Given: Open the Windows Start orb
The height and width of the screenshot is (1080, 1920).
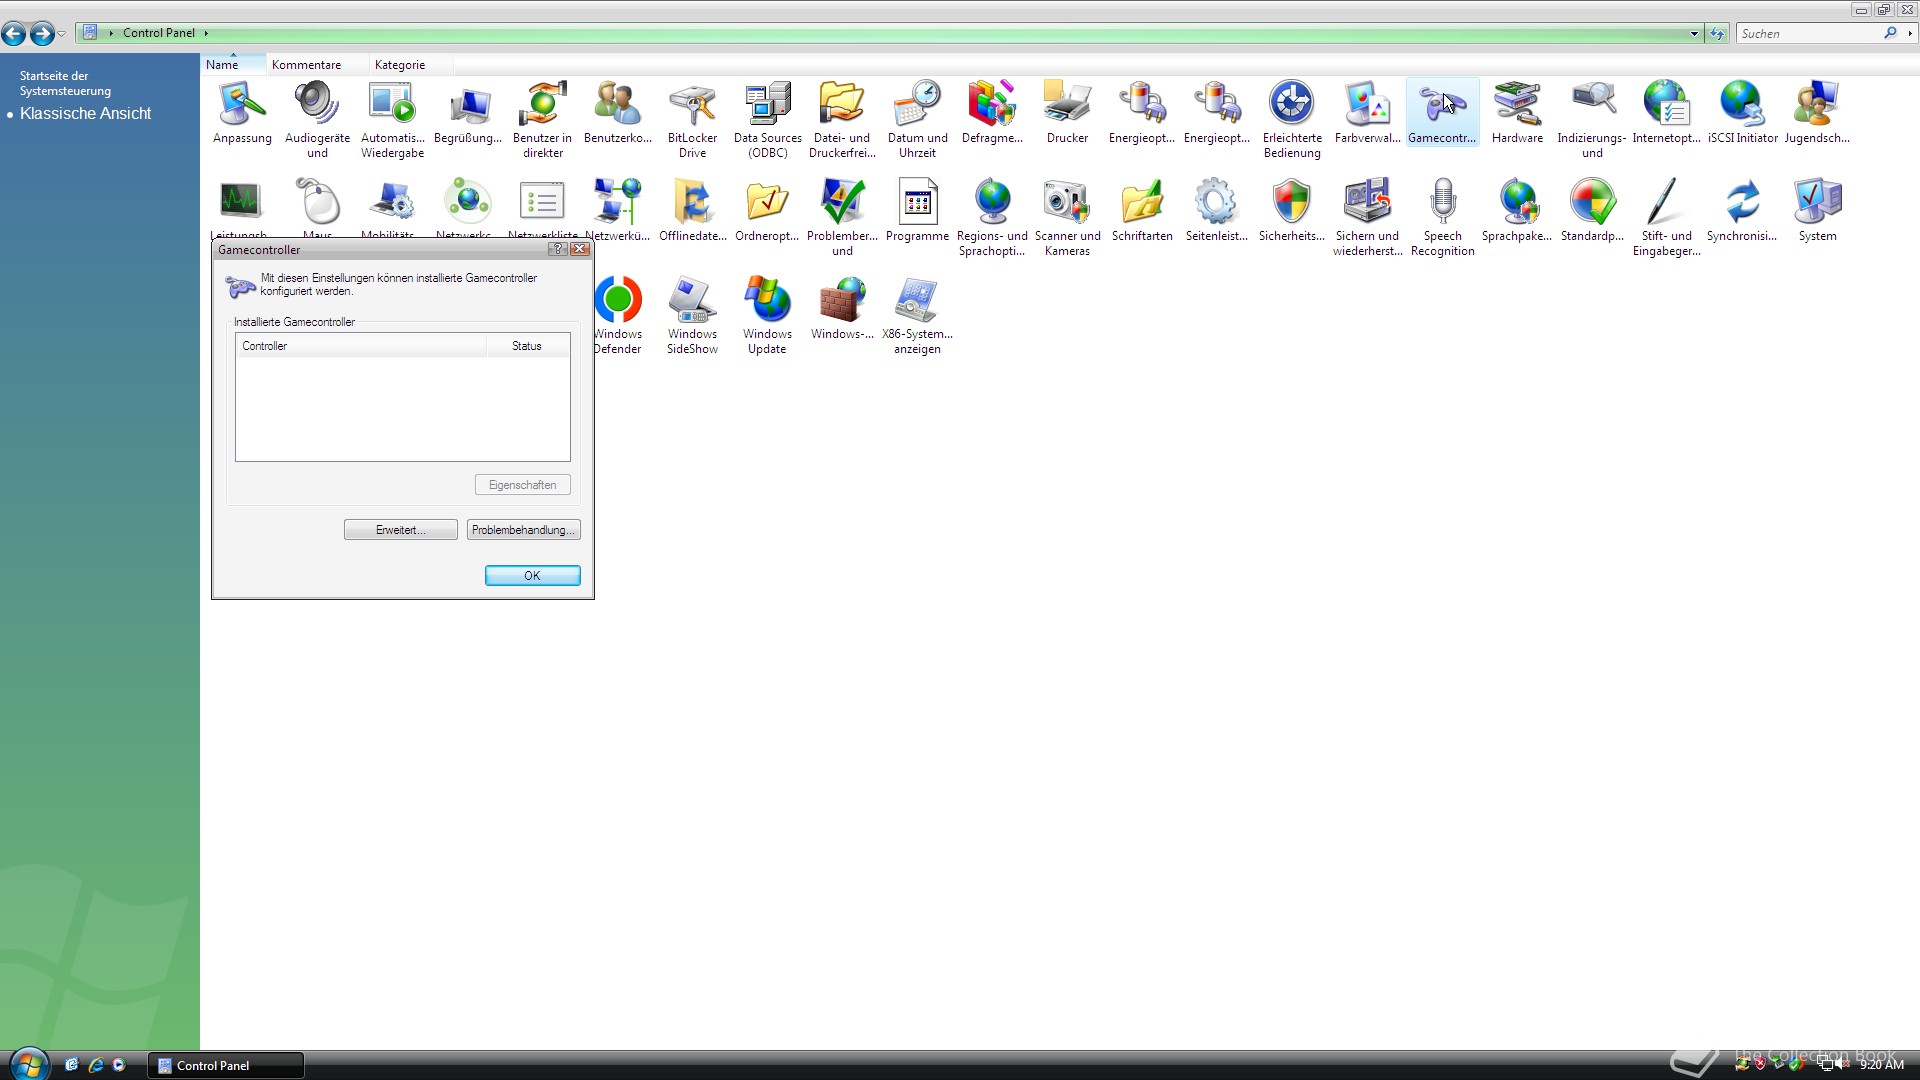Looking at the screenshot, I should (x=29, y=1064).
